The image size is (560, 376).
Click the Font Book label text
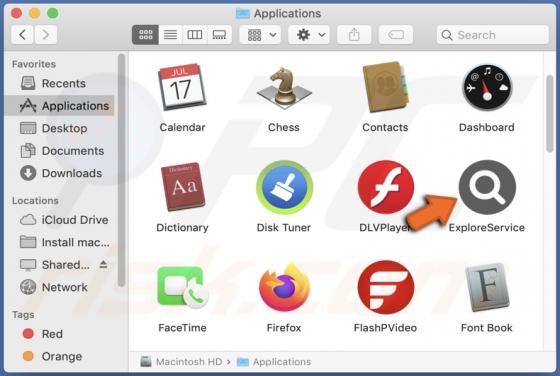487,328
